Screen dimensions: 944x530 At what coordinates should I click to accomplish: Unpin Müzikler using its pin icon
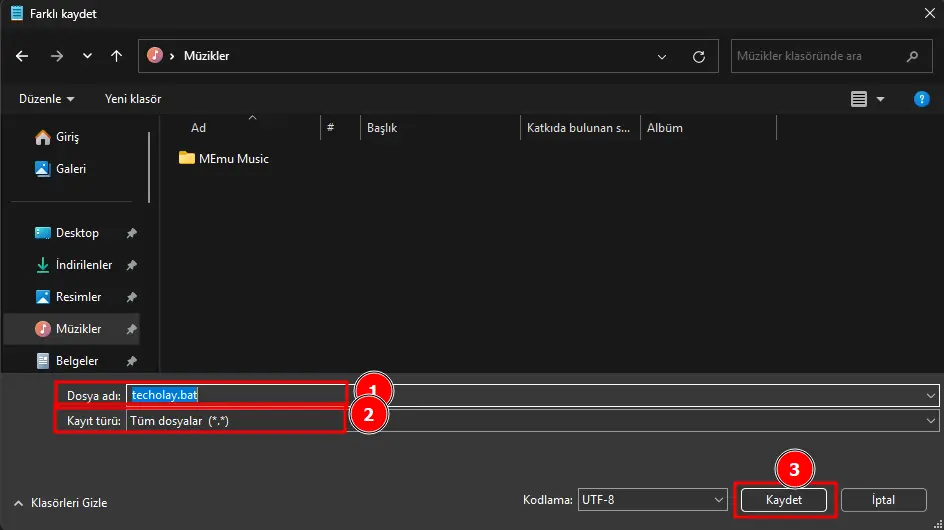[x=131, y=329]
